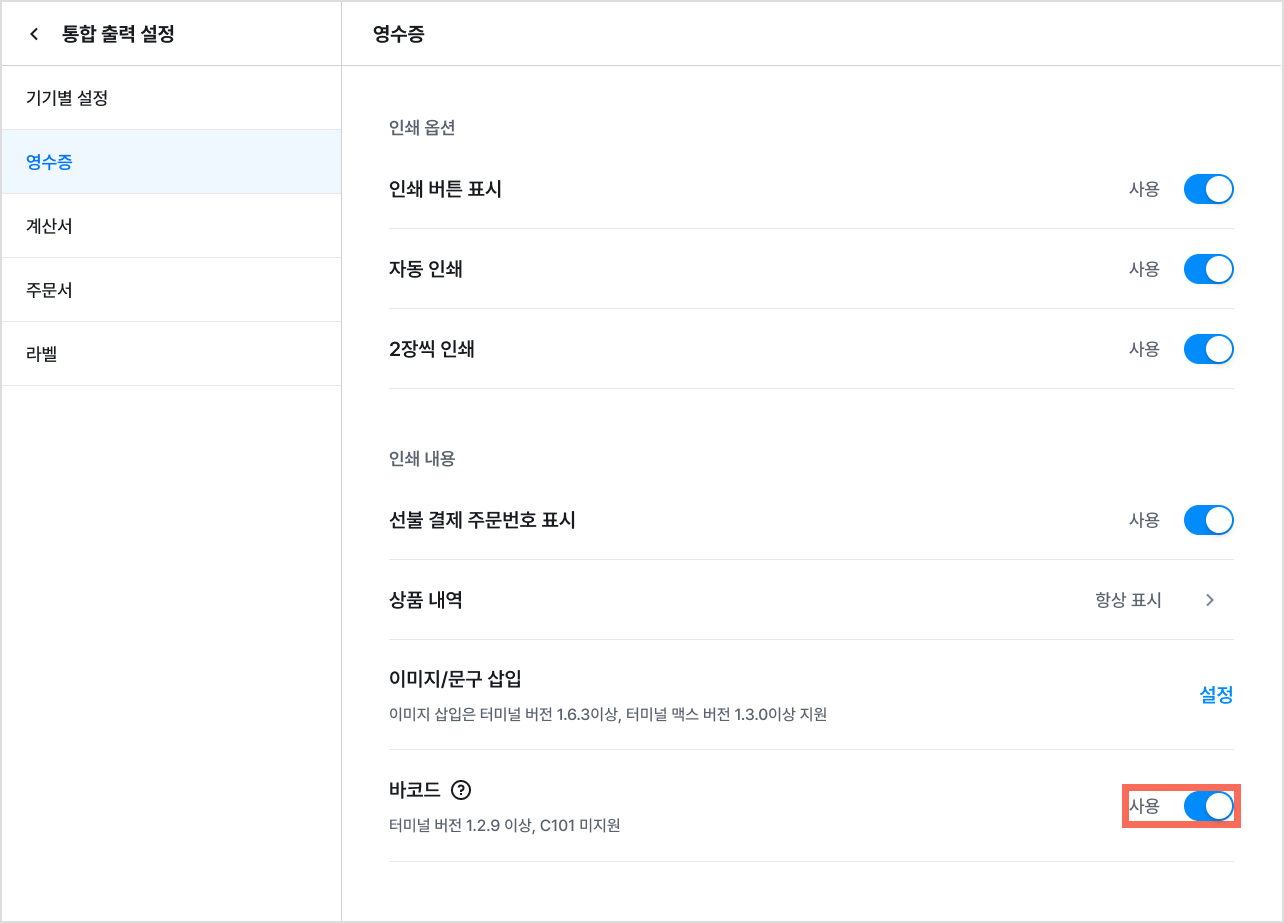Select 라벨 in the sidebar
1284x923 pixels.
(x=171, y=354)
